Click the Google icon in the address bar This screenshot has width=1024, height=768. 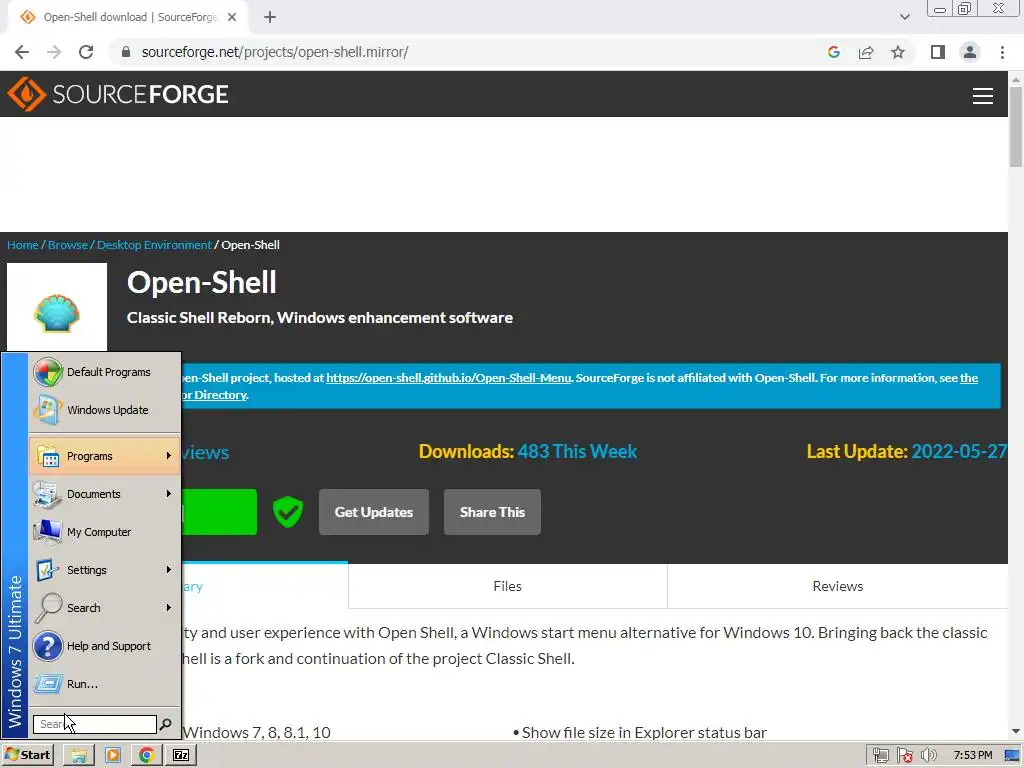(x=833, y=52)
